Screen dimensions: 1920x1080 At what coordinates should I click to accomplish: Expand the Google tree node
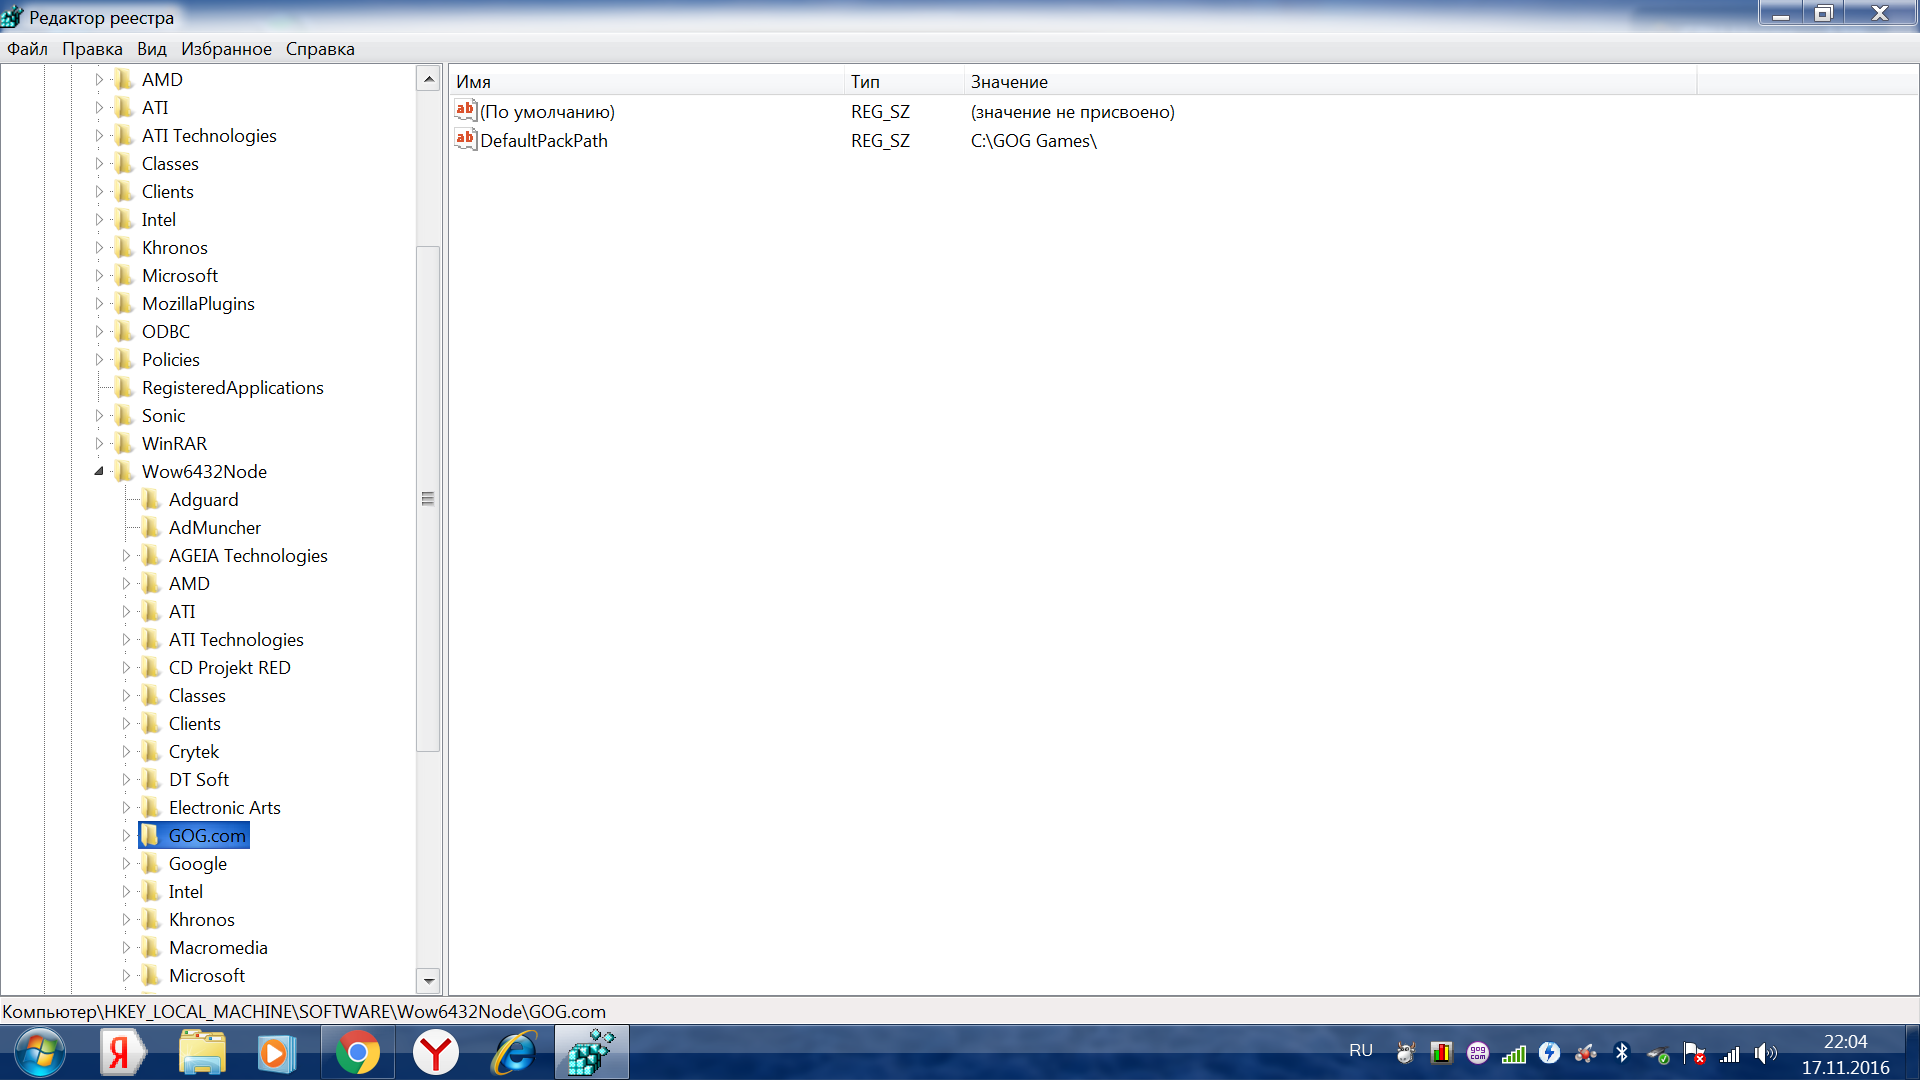tap(126, 863)
